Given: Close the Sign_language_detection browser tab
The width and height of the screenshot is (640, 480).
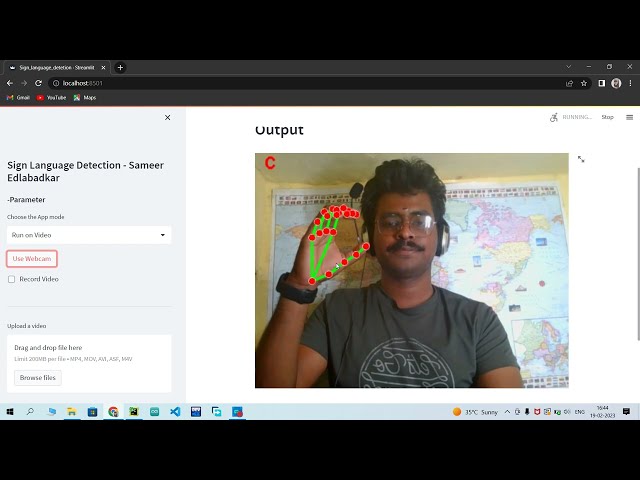Looking at the screenshot, I should [103, 68].
